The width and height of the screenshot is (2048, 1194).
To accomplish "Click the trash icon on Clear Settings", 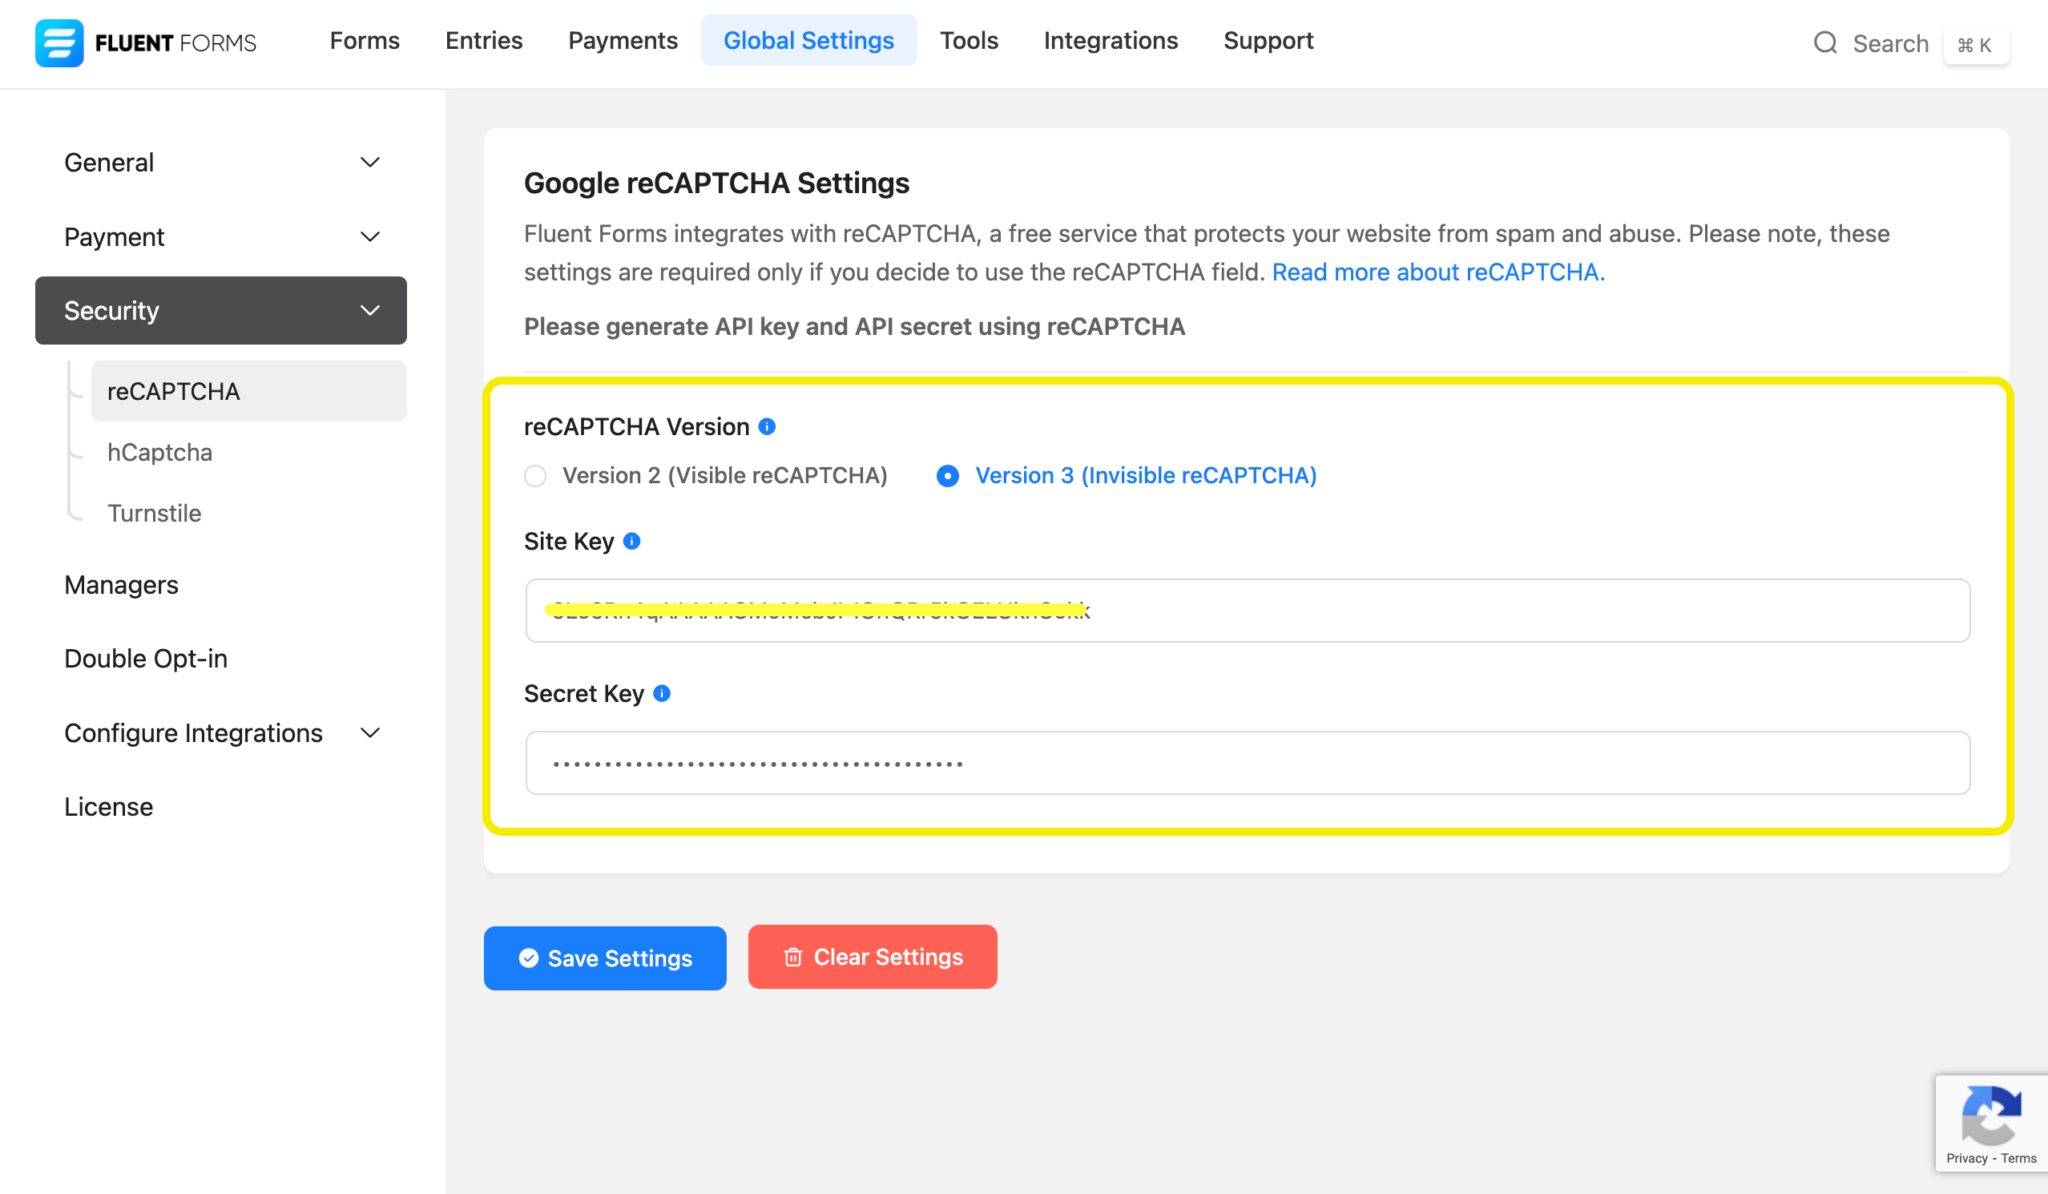I will click(792, 957).
